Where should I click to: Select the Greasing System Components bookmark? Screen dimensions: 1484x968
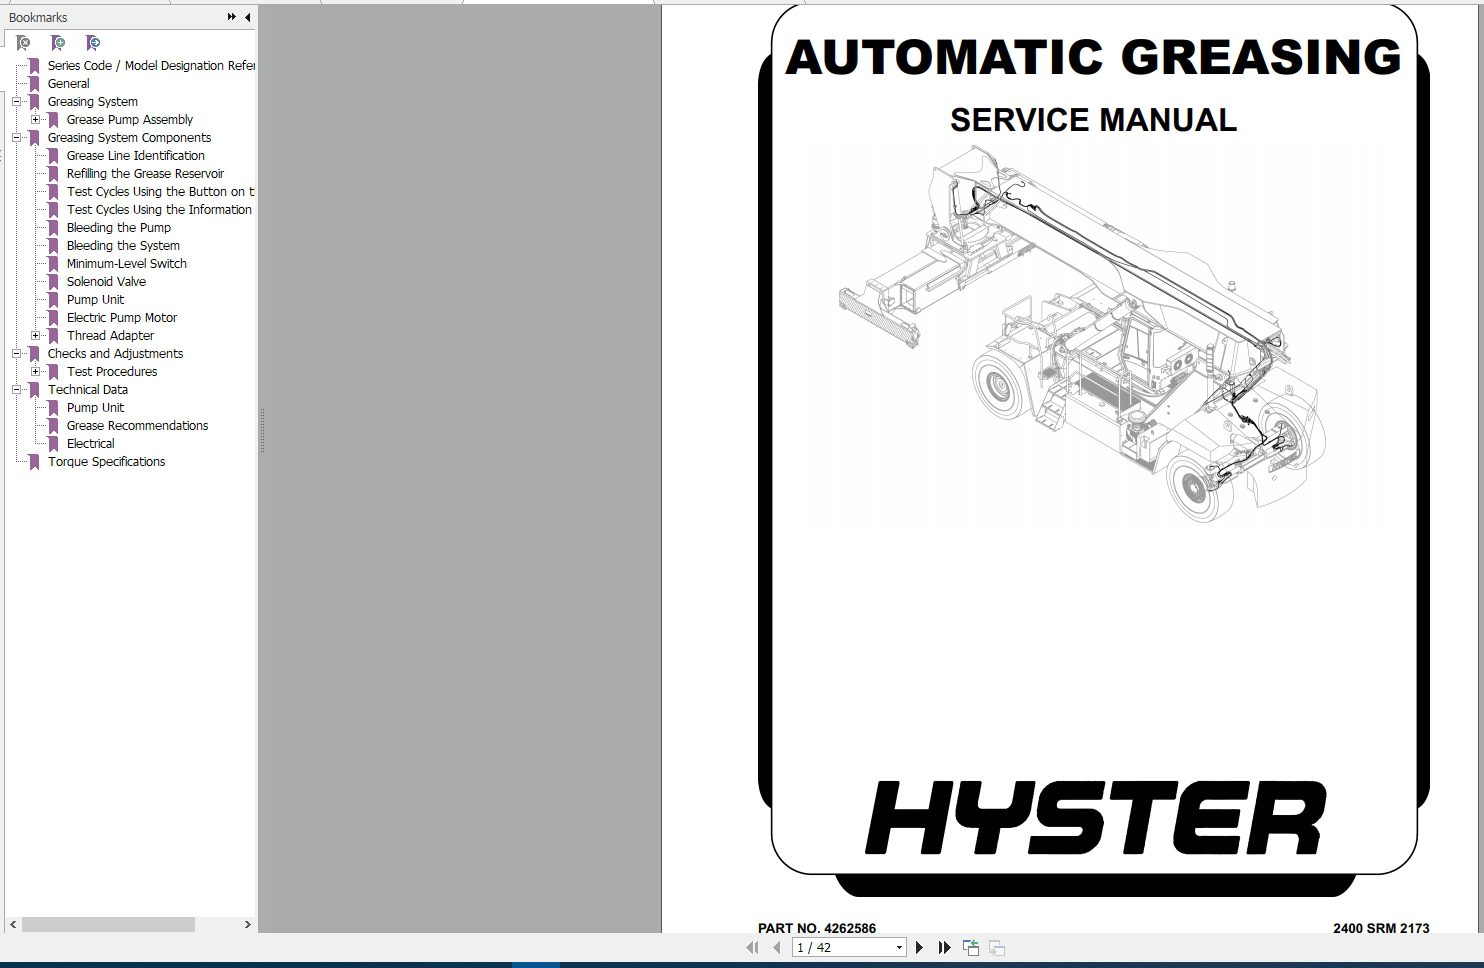130,138
